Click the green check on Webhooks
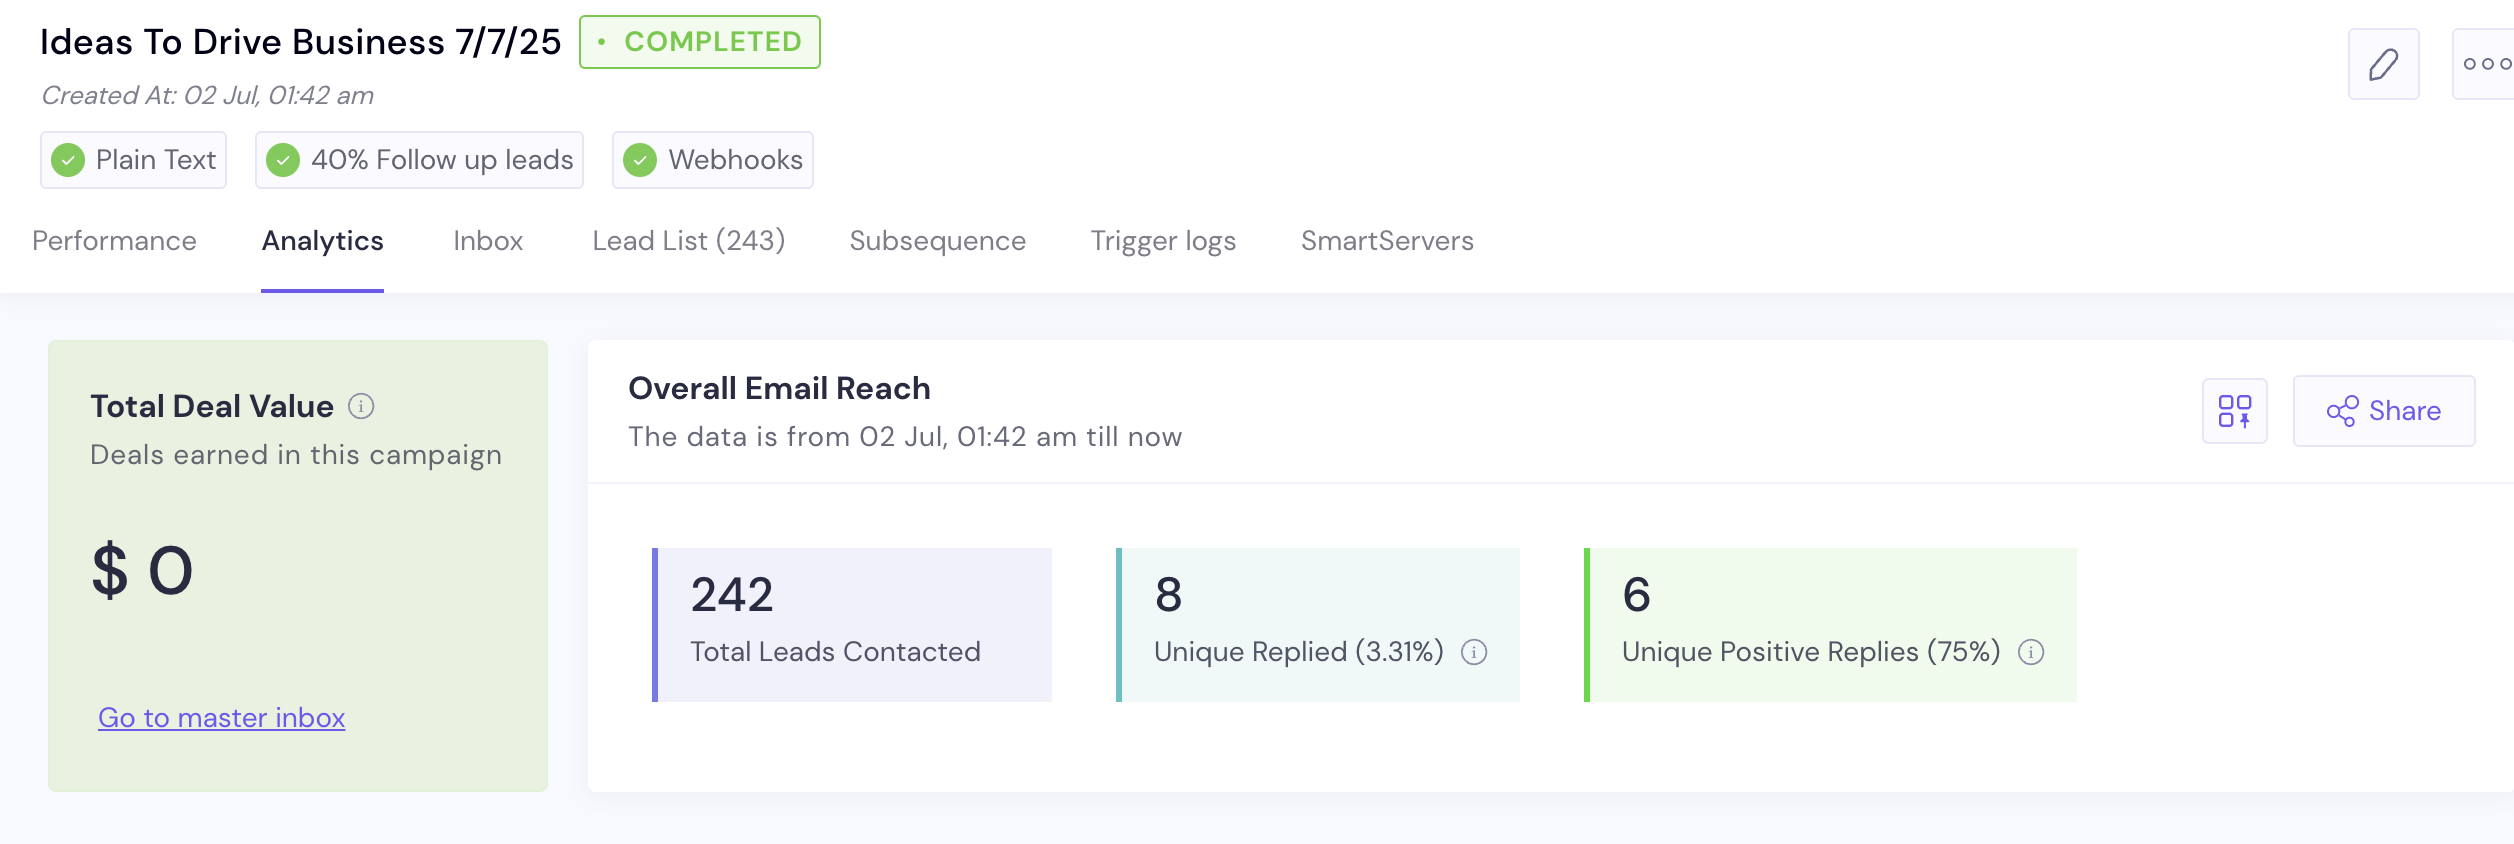This screenshot has width=2514, height=844. pos(640,160)
